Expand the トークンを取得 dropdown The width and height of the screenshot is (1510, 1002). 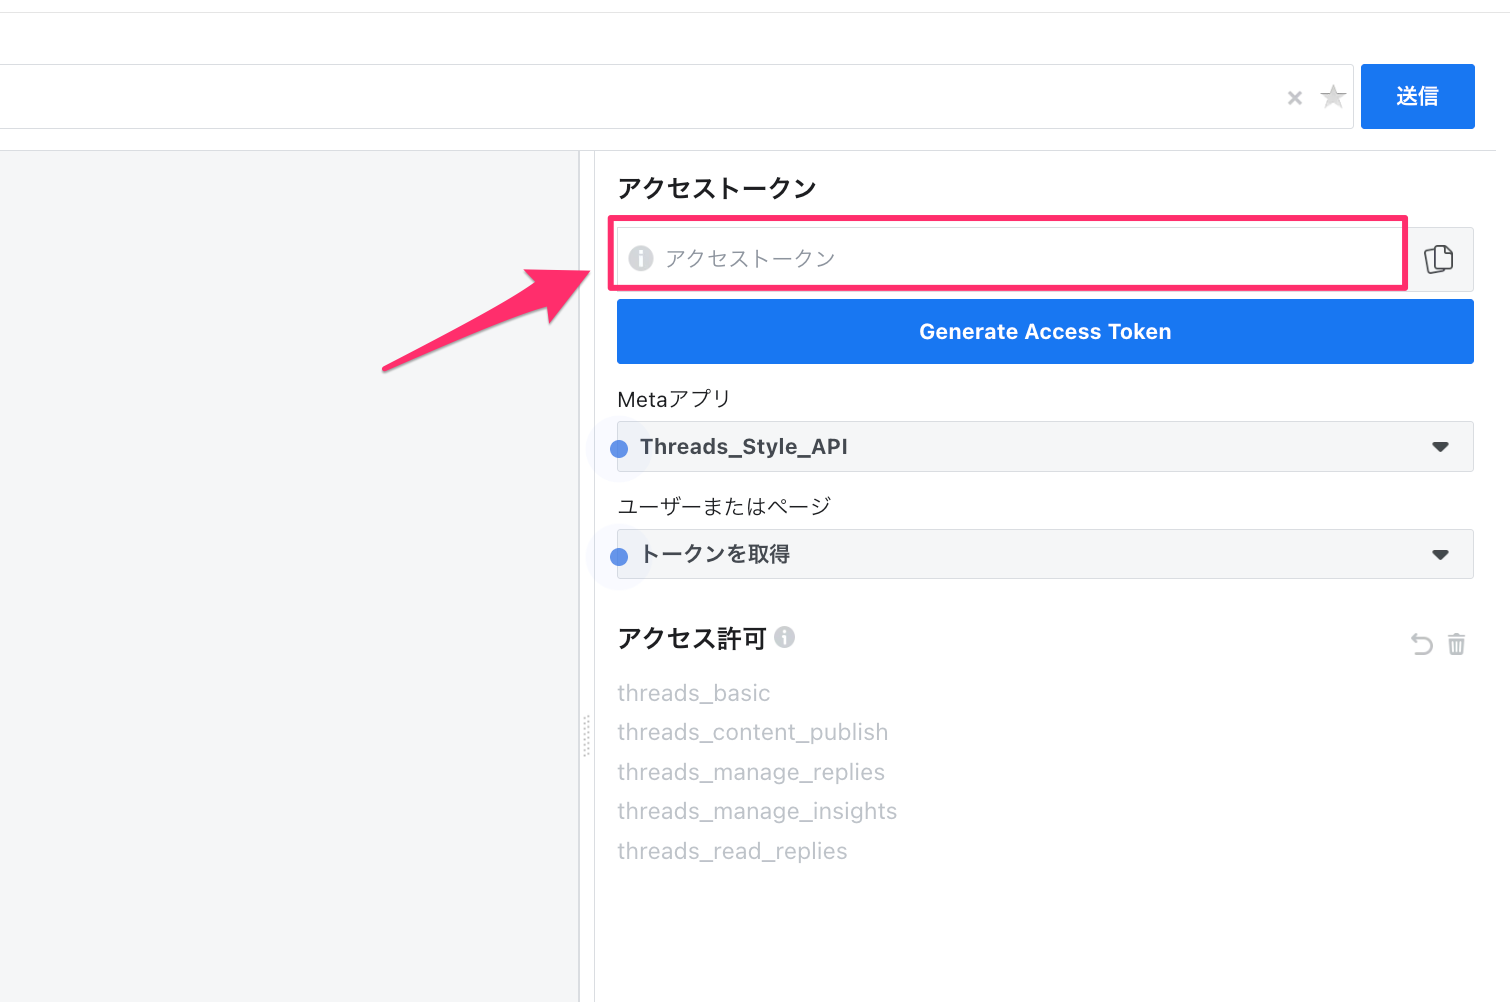click(1044, 554)
